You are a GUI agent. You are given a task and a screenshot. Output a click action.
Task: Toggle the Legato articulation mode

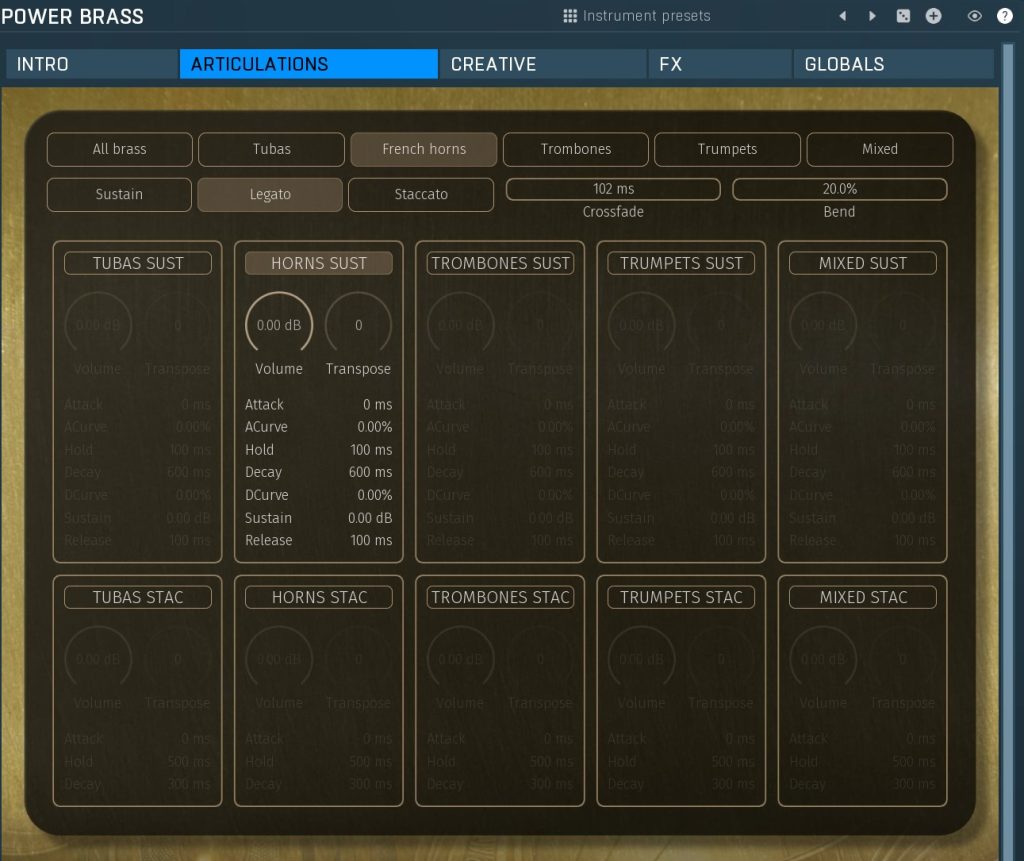pyautogui.click(x=270, y=194)
